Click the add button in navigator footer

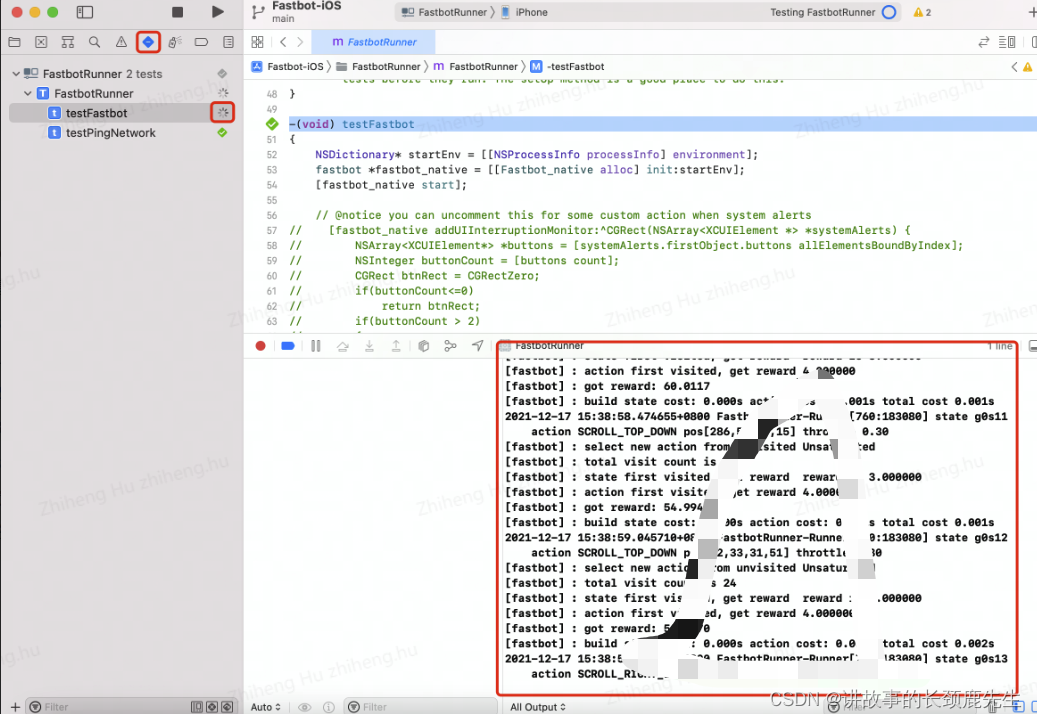pos(15,707)
